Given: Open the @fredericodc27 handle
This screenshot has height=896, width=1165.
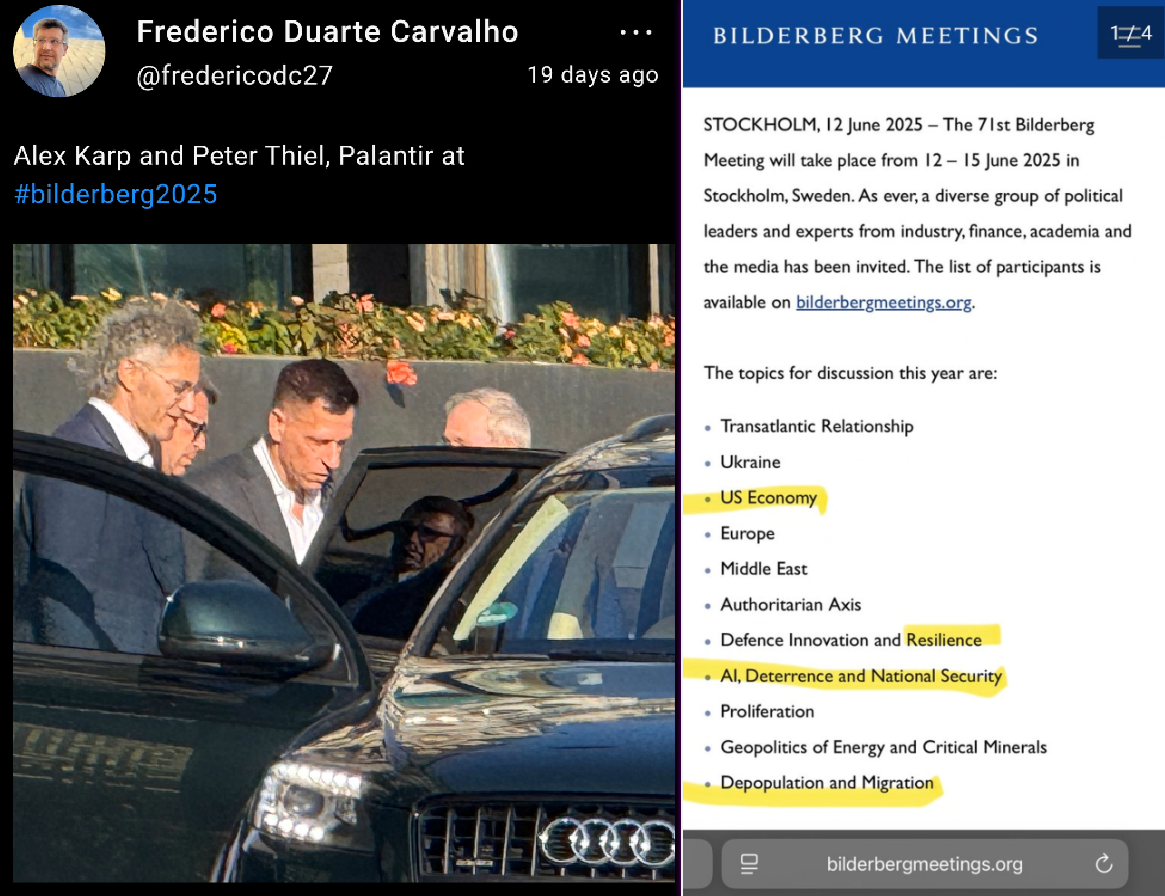Looking at the screenshot, I should point(234,75).
